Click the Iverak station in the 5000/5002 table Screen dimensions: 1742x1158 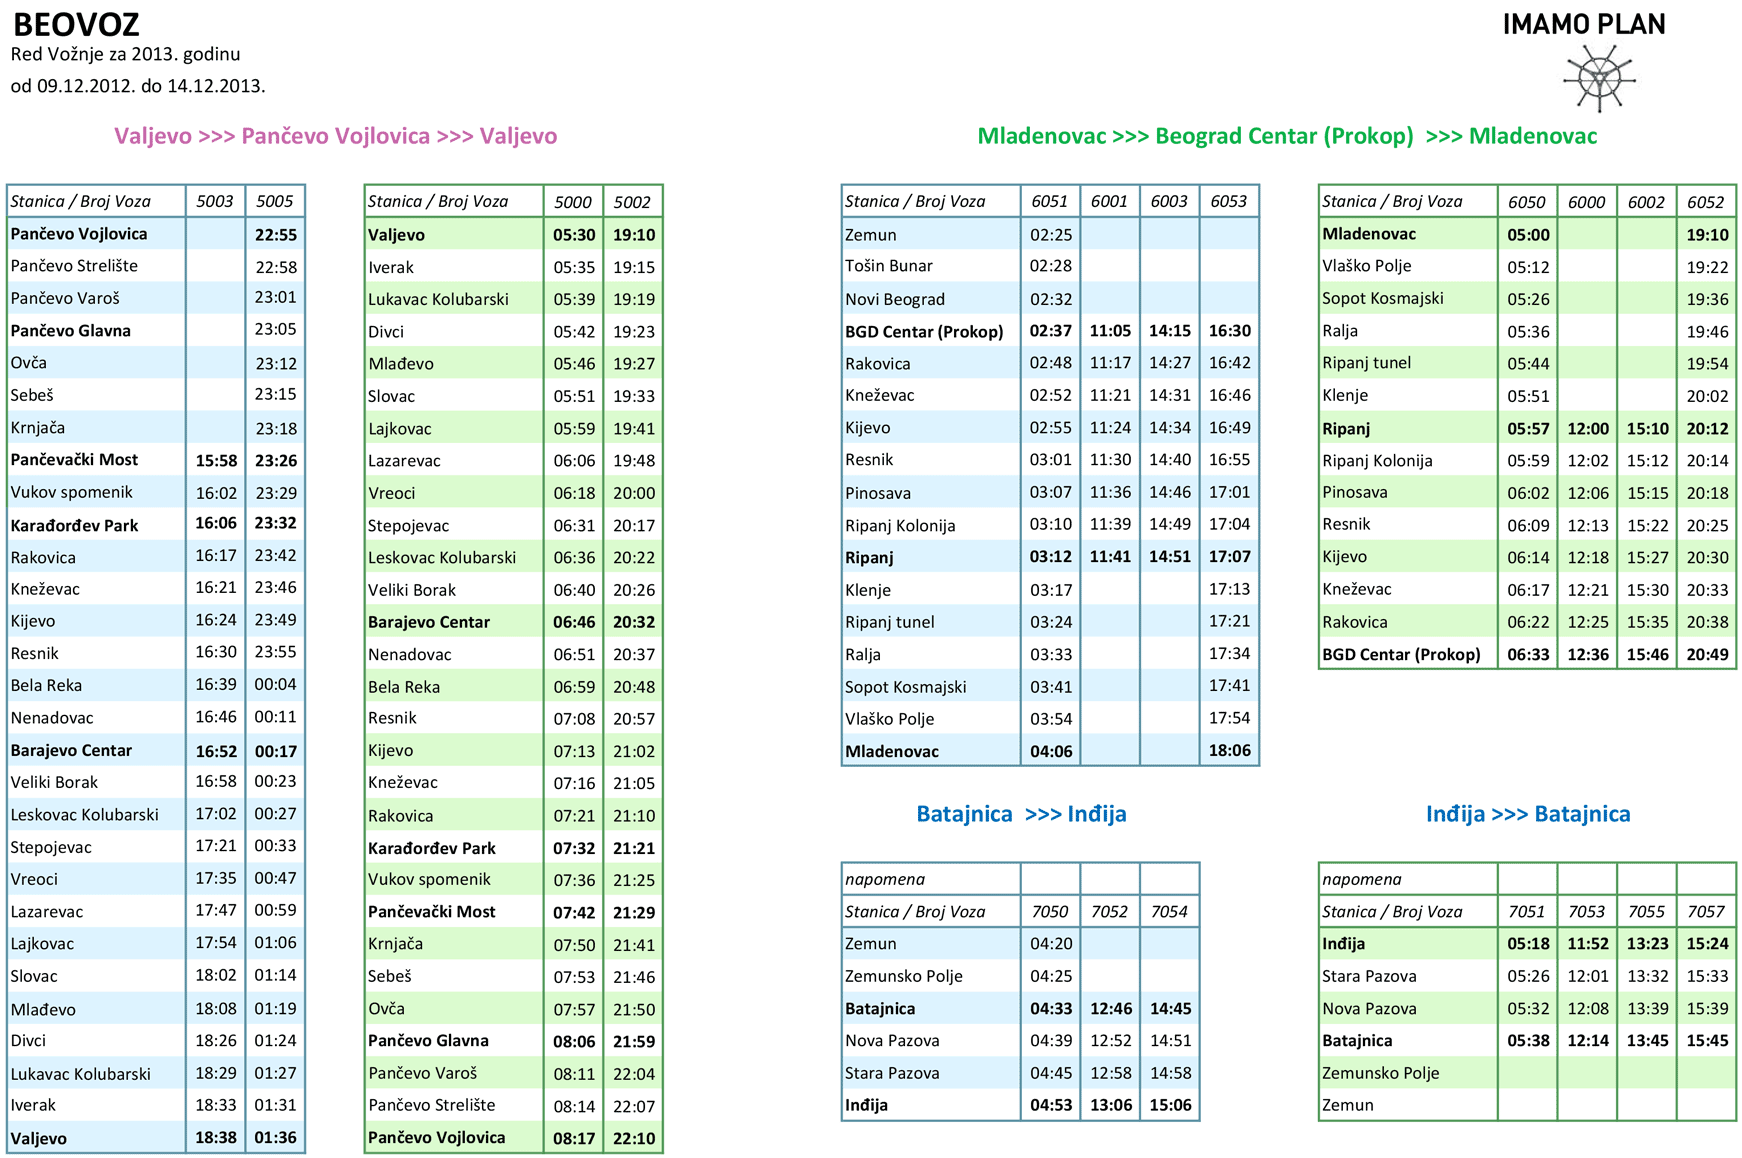coord(391,267)
